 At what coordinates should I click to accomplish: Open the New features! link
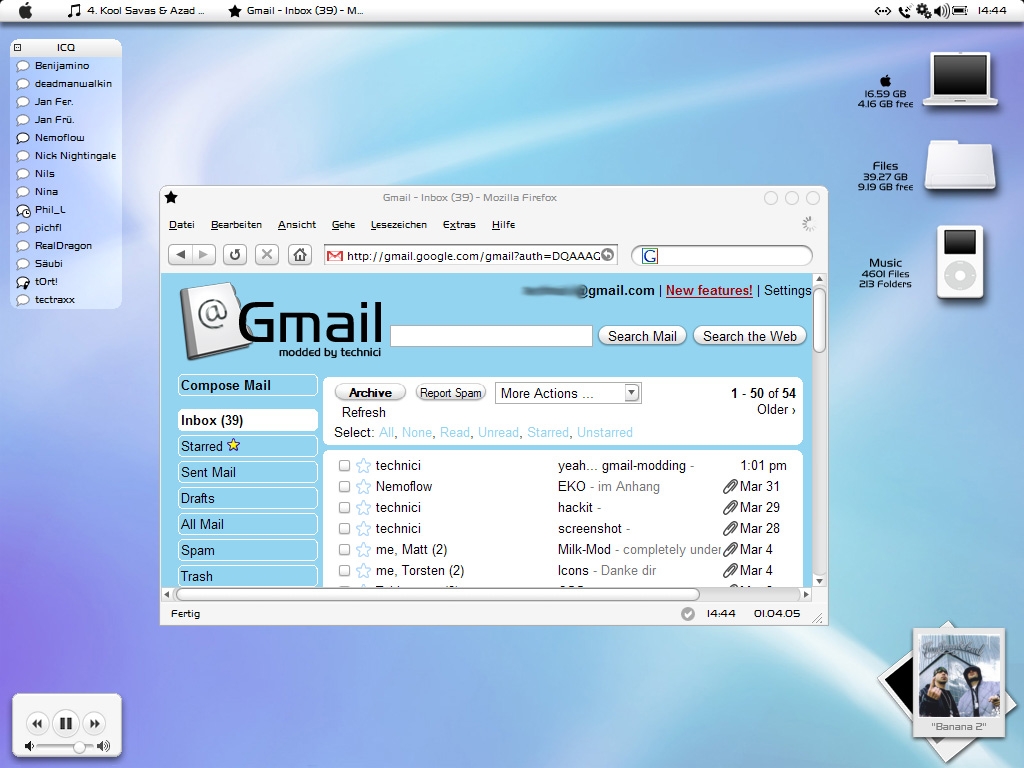click(709, 291)
